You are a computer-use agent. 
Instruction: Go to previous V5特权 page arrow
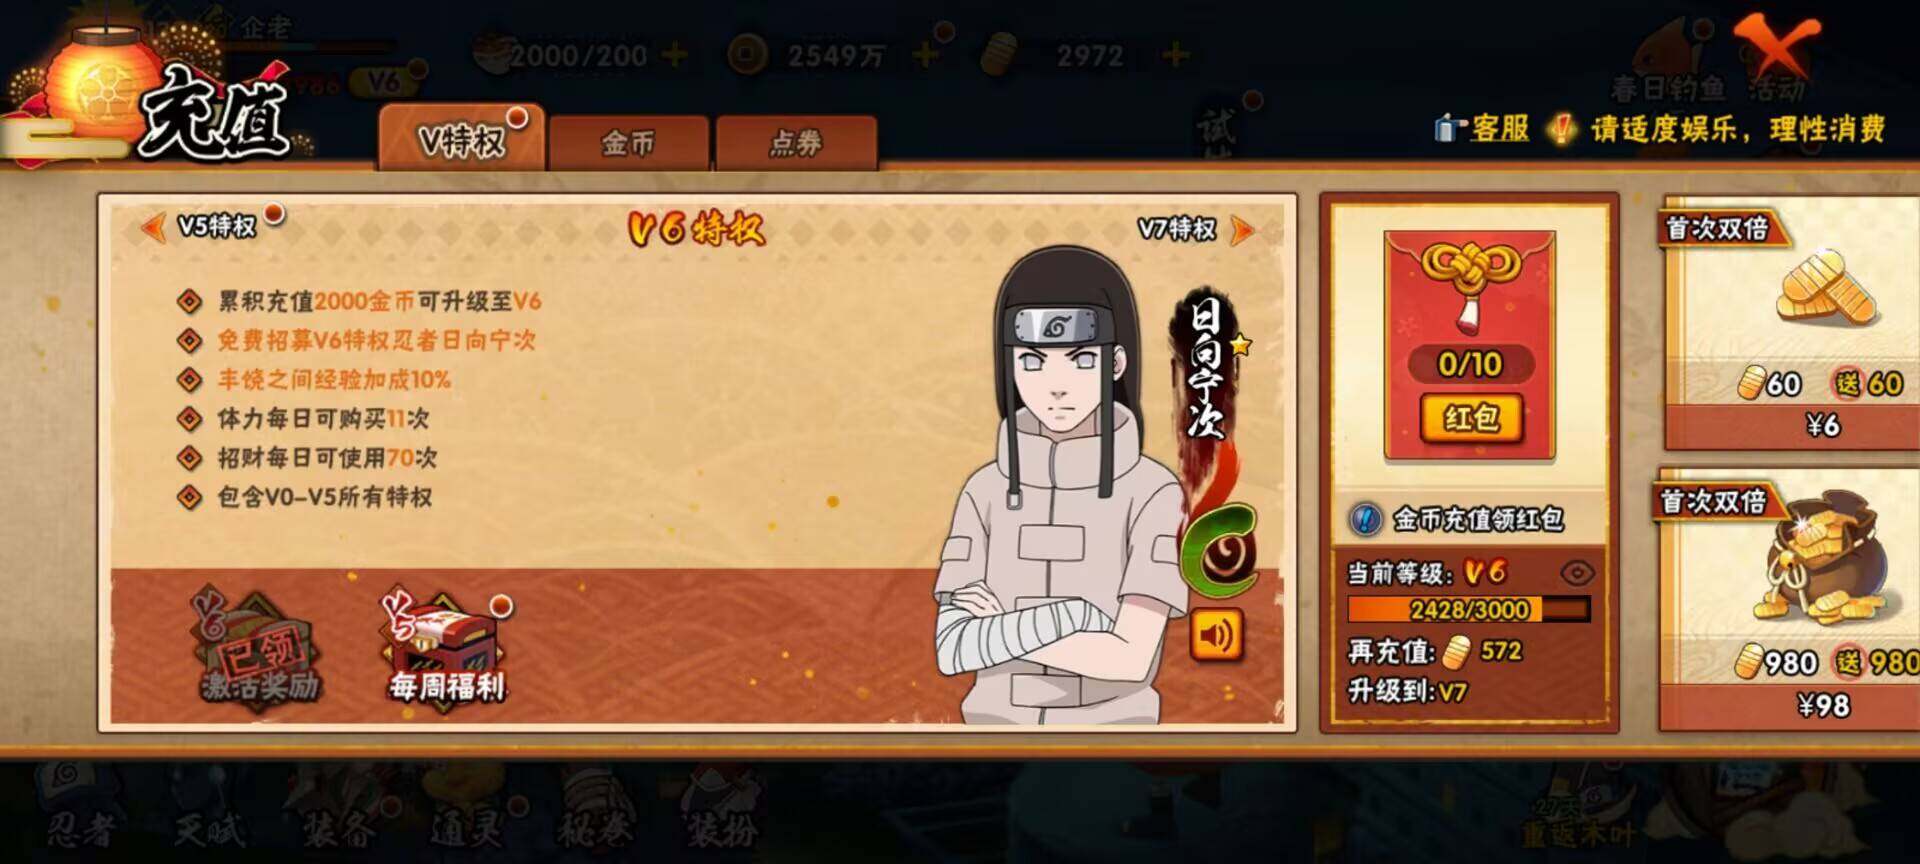coord(155,228)
